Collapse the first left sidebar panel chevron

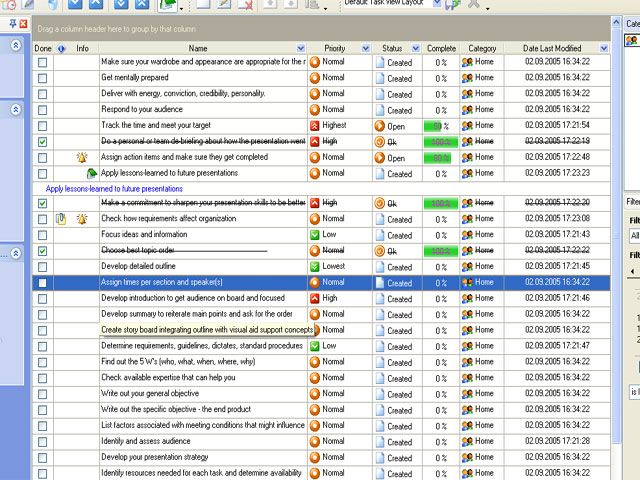[16, 46]
